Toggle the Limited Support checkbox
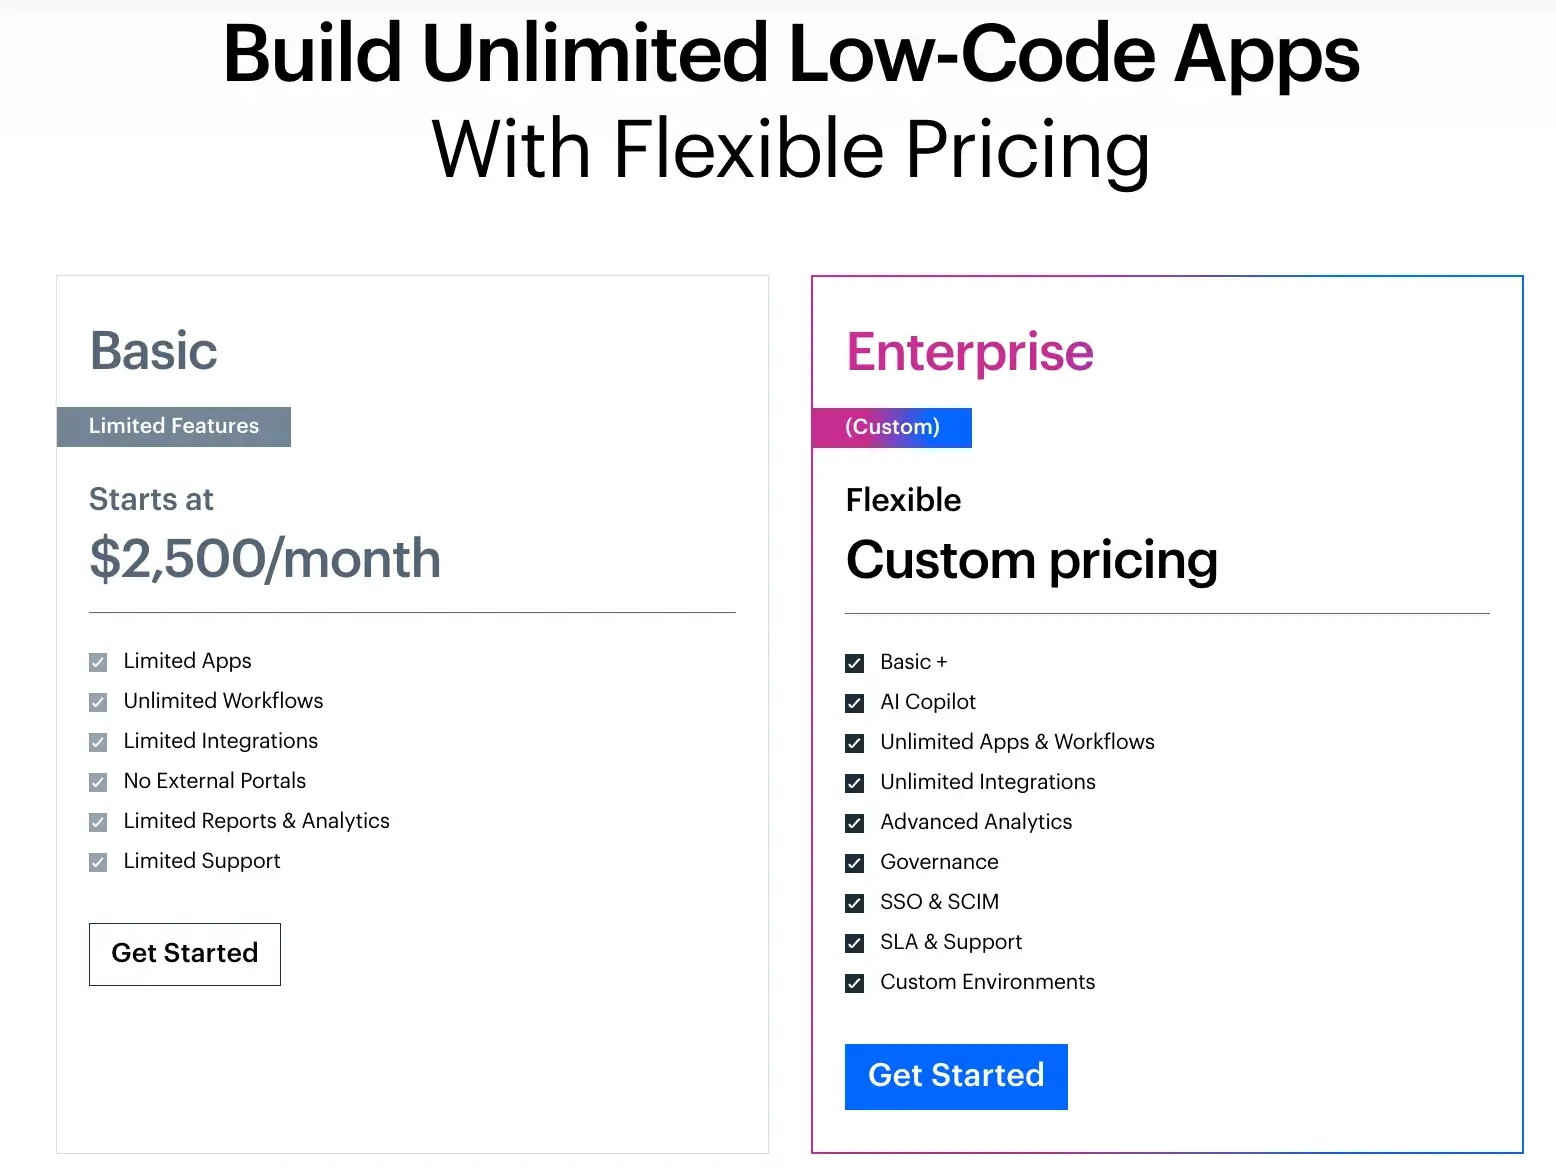Image resolution: width=1556 pixels, height=1174 pixels. pos(98,862)
